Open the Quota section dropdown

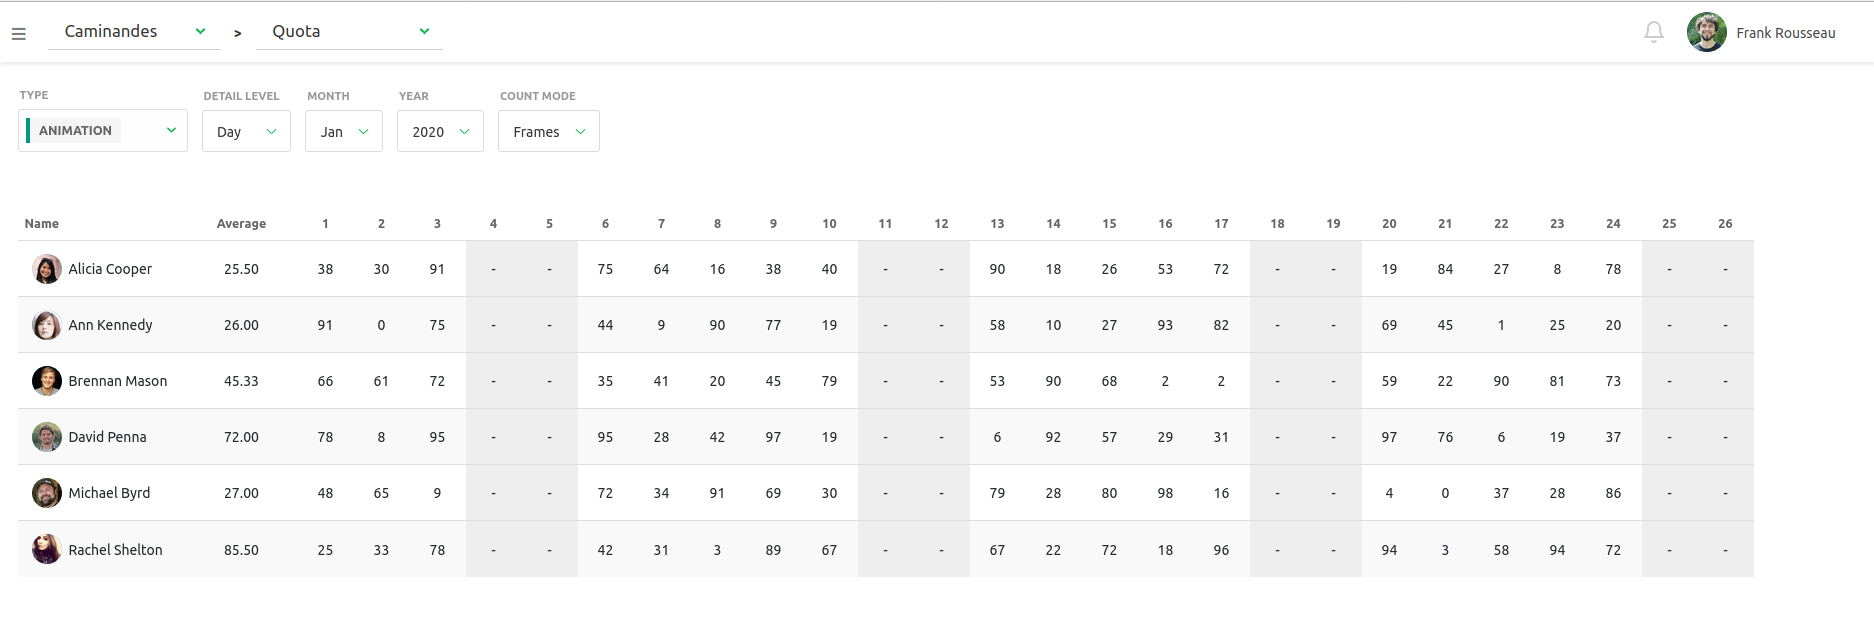(x=350, y=32)
